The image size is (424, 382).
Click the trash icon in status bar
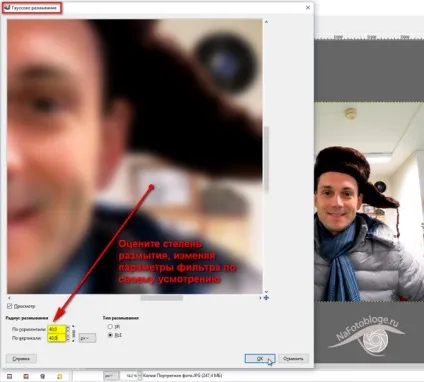pos(42,376)
